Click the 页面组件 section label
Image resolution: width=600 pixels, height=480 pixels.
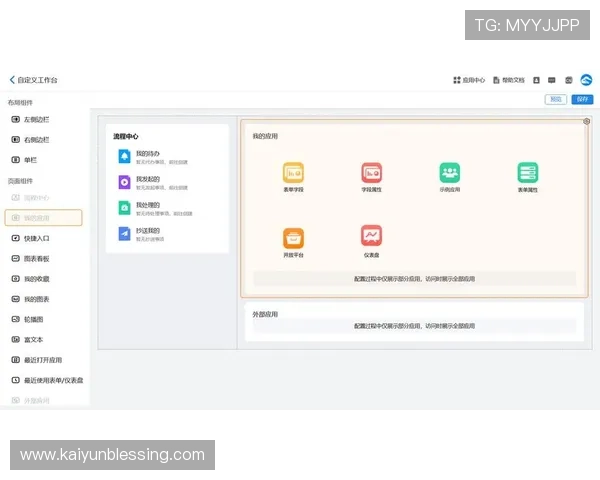(x=20, y=181)
